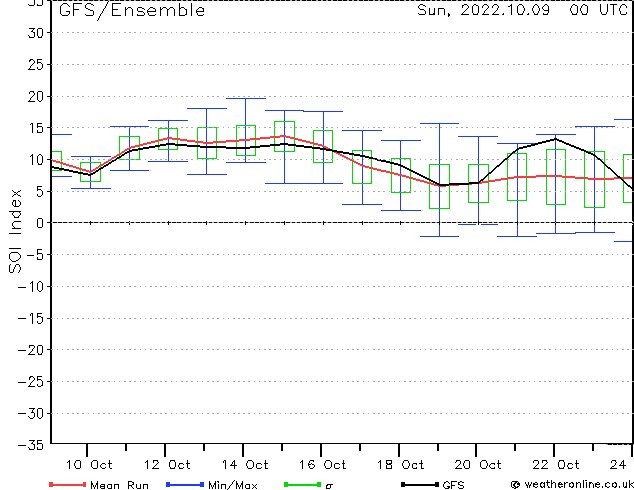634x490 pixels.
Task: Click the 16 Oct x-axis label
Action: 323,465
